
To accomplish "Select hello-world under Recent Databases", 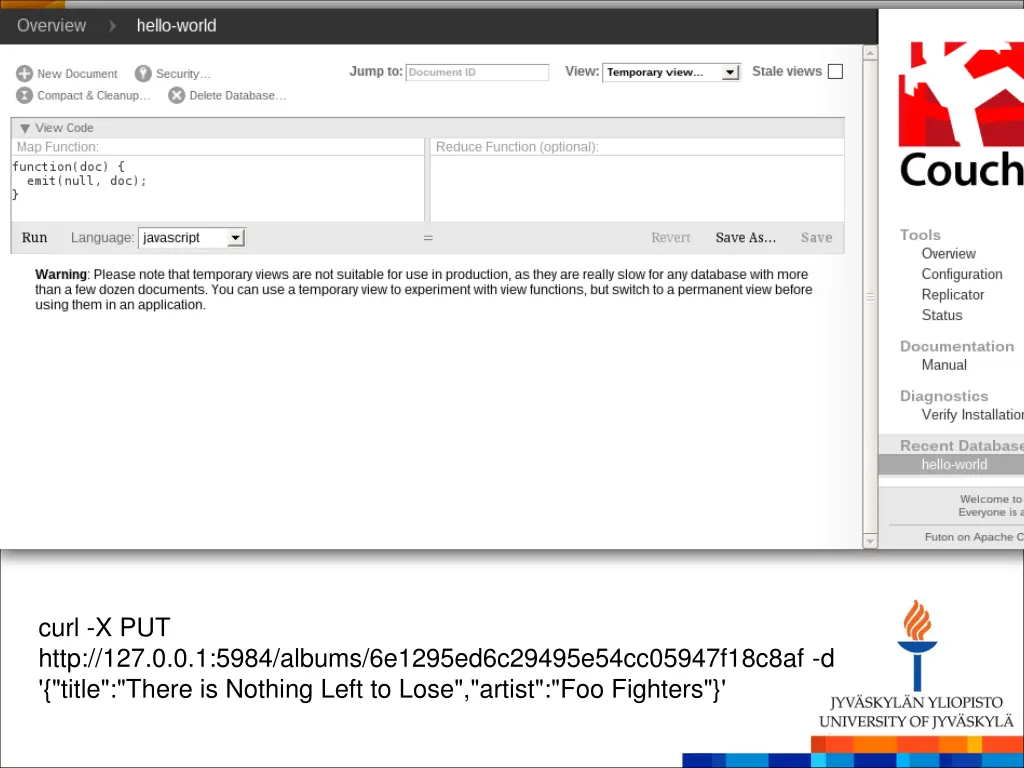I will pyautogui.click(x=953, y=464).
